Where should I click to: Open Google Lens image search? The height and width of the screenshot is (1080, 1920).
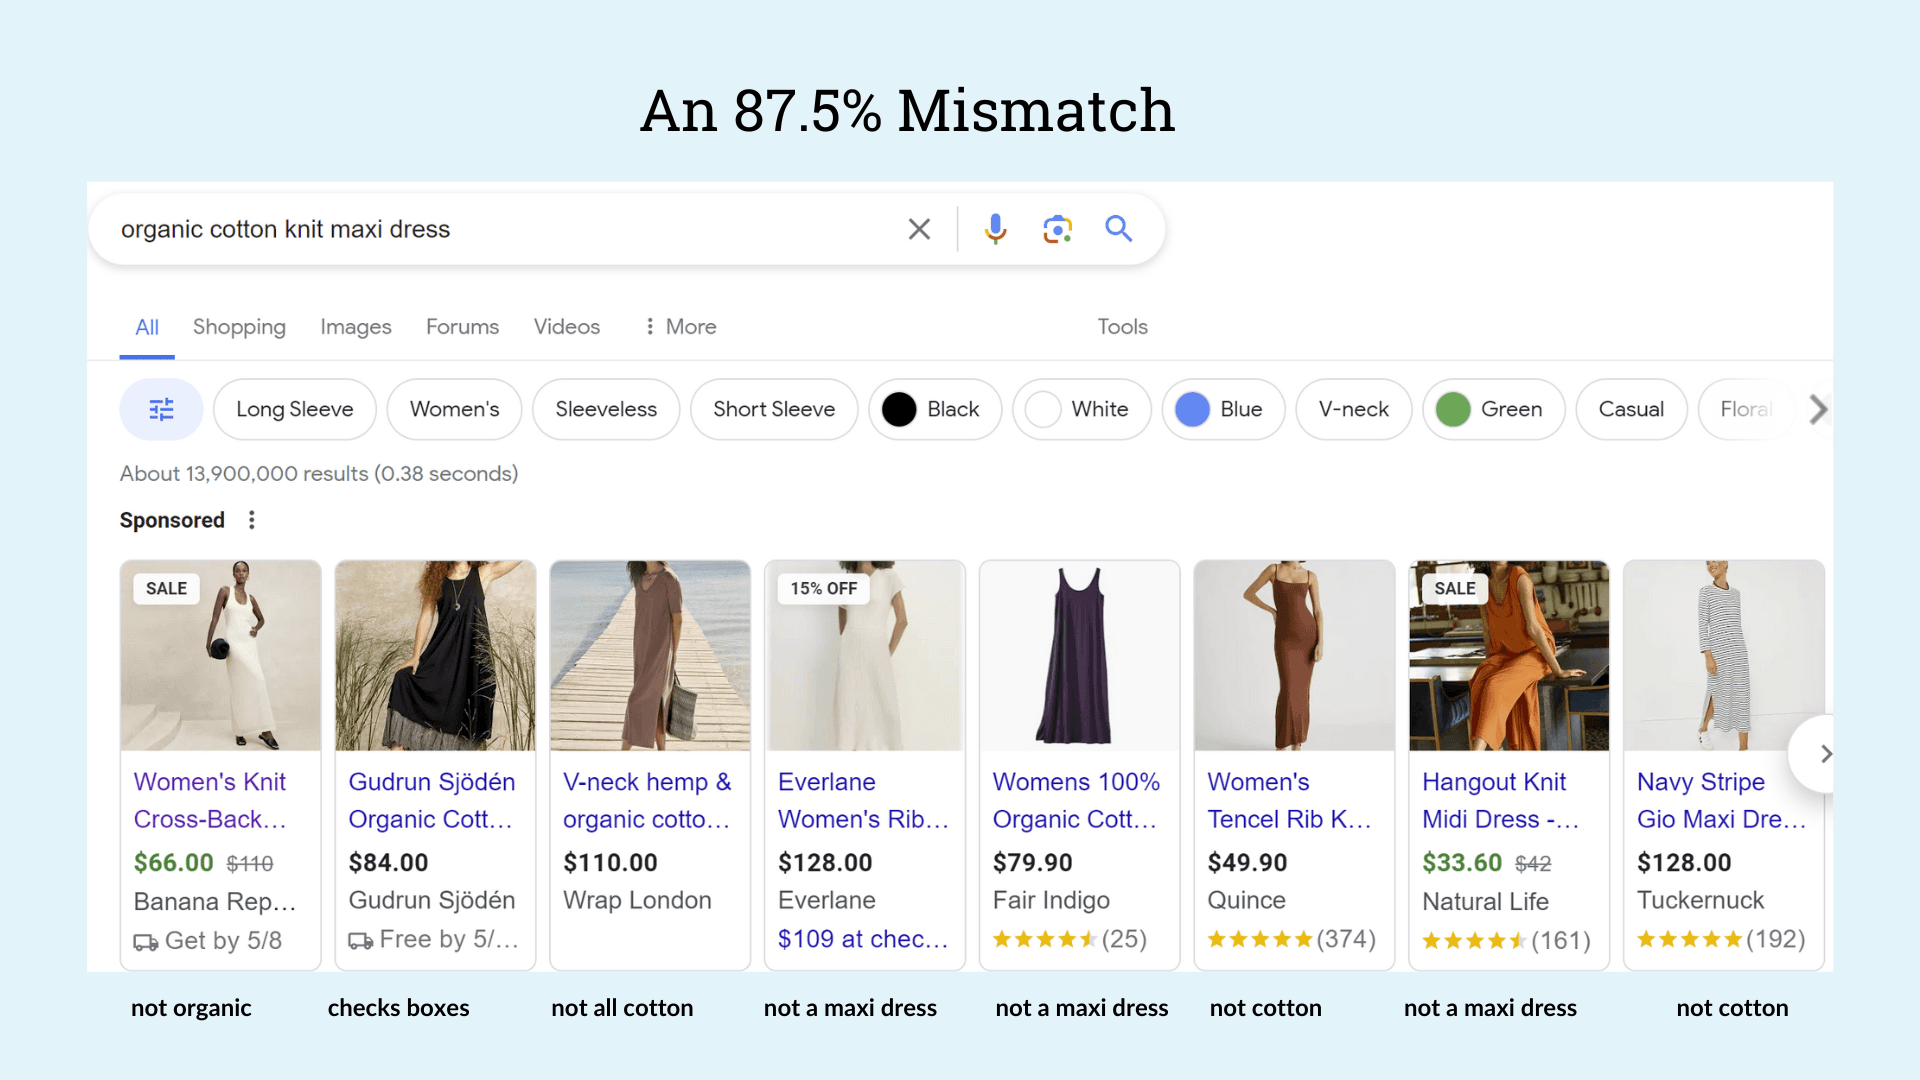(x=1057, y=228)
